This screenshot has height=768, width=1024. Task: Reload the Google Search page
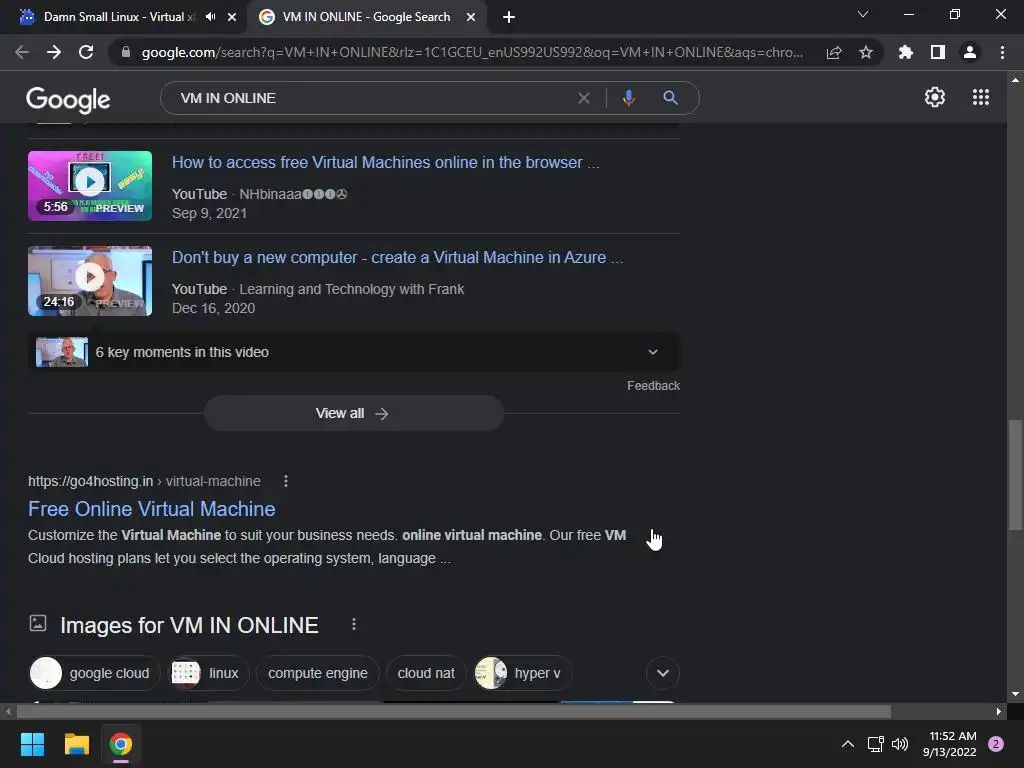point(86,52)
